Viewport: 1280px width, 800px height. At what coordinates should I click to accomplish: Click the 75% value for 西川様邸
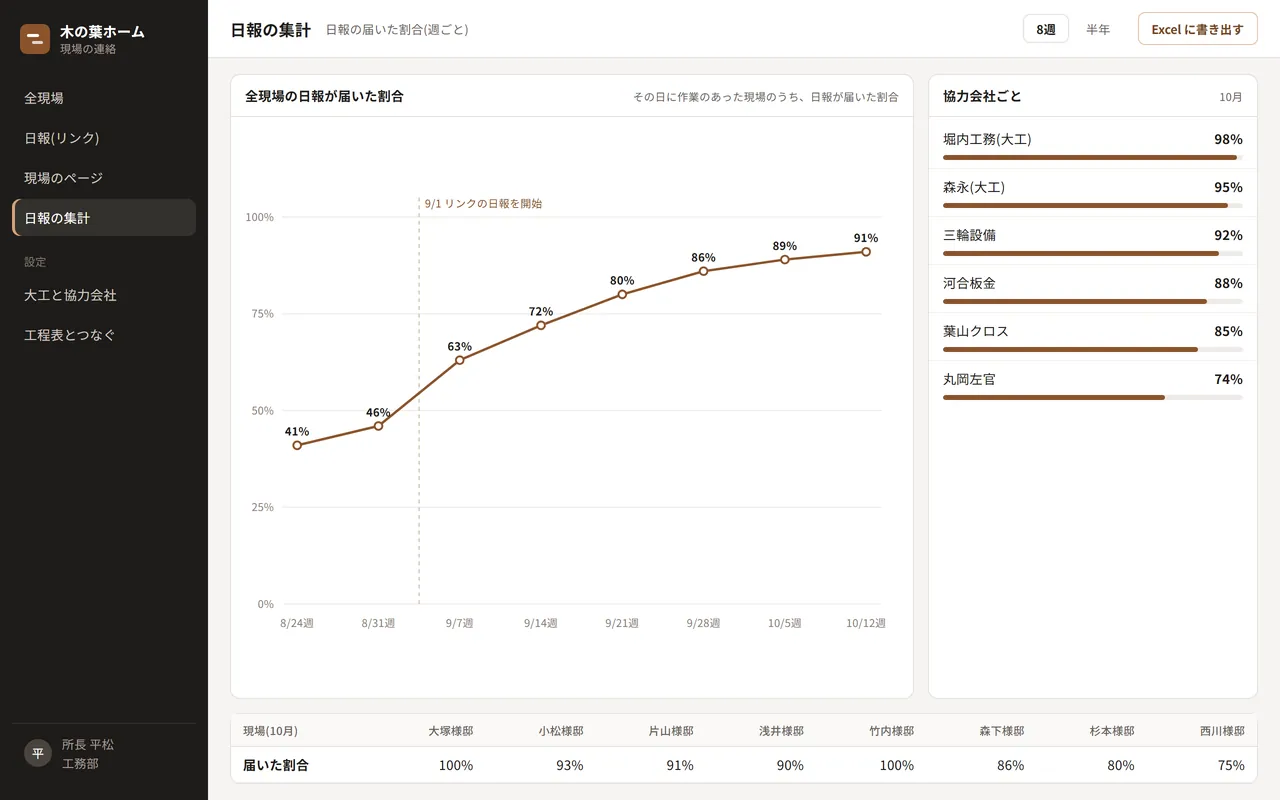[1232, 765]
